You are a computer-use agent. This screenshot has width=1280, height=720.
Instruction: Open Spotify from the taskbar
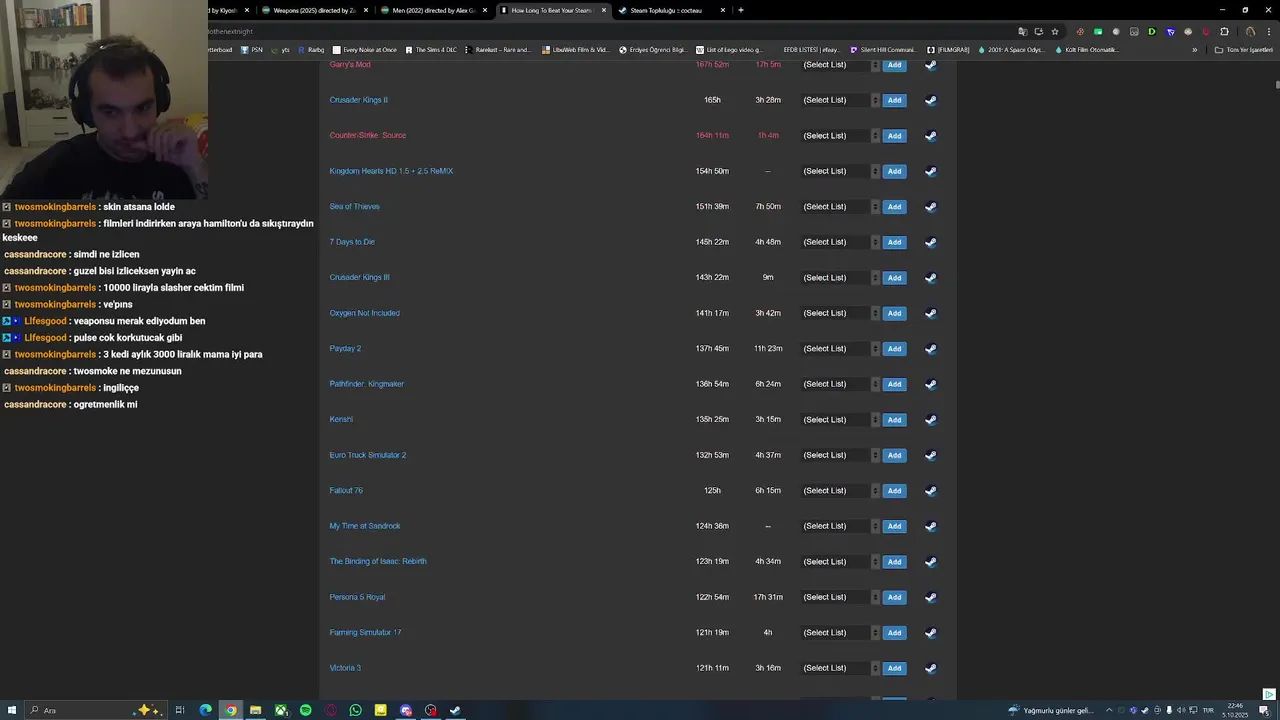pos(305,710)
